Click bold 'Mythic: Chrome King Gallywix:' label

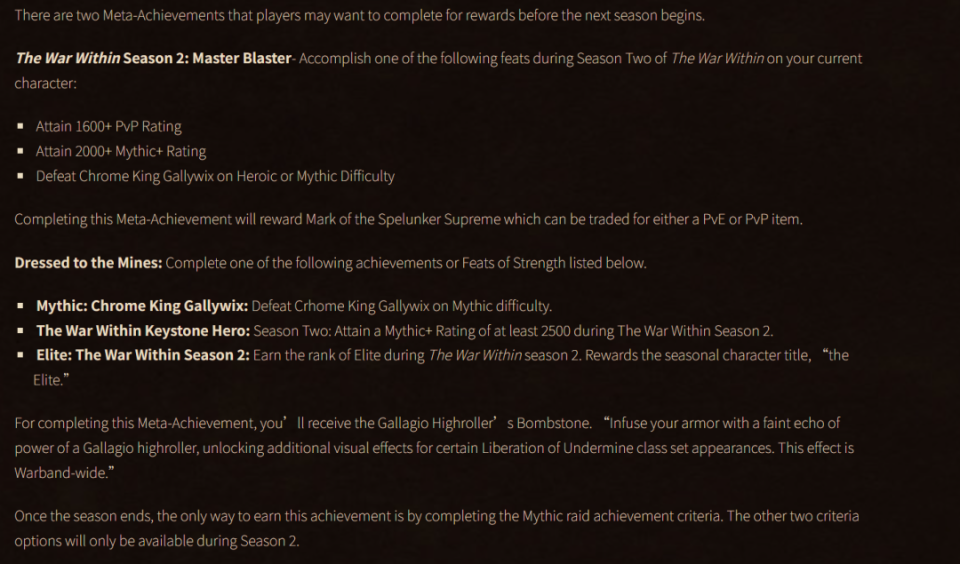(x=142, y=306)
